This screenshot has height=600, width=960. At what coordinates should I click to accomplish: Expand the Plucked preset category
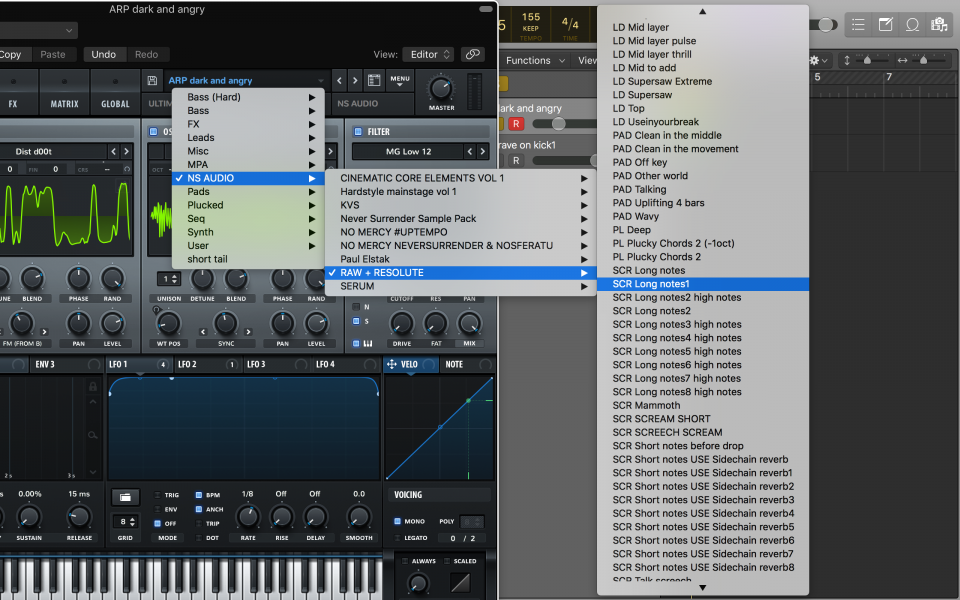tap(248, 205)
